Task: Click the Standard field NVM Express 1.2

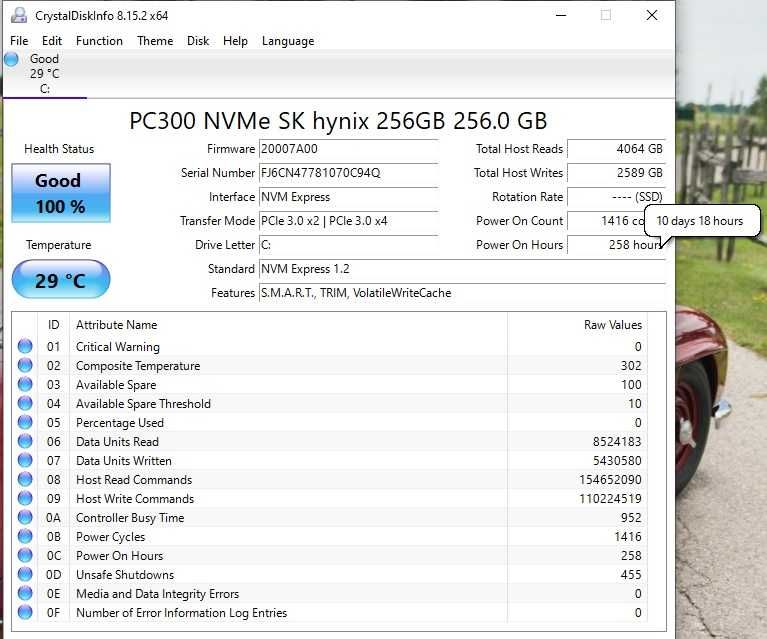Action: click(462, 269)
